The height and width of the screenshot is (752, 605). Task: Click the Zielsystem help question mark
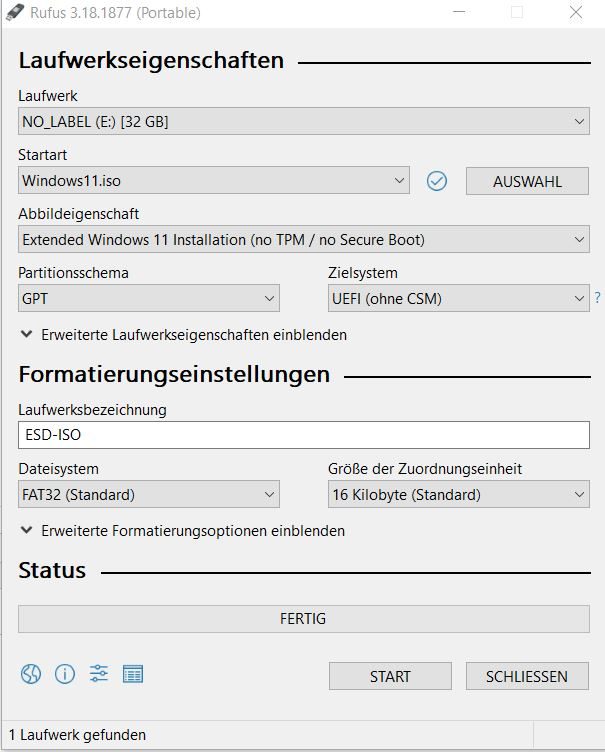[598, 298]
